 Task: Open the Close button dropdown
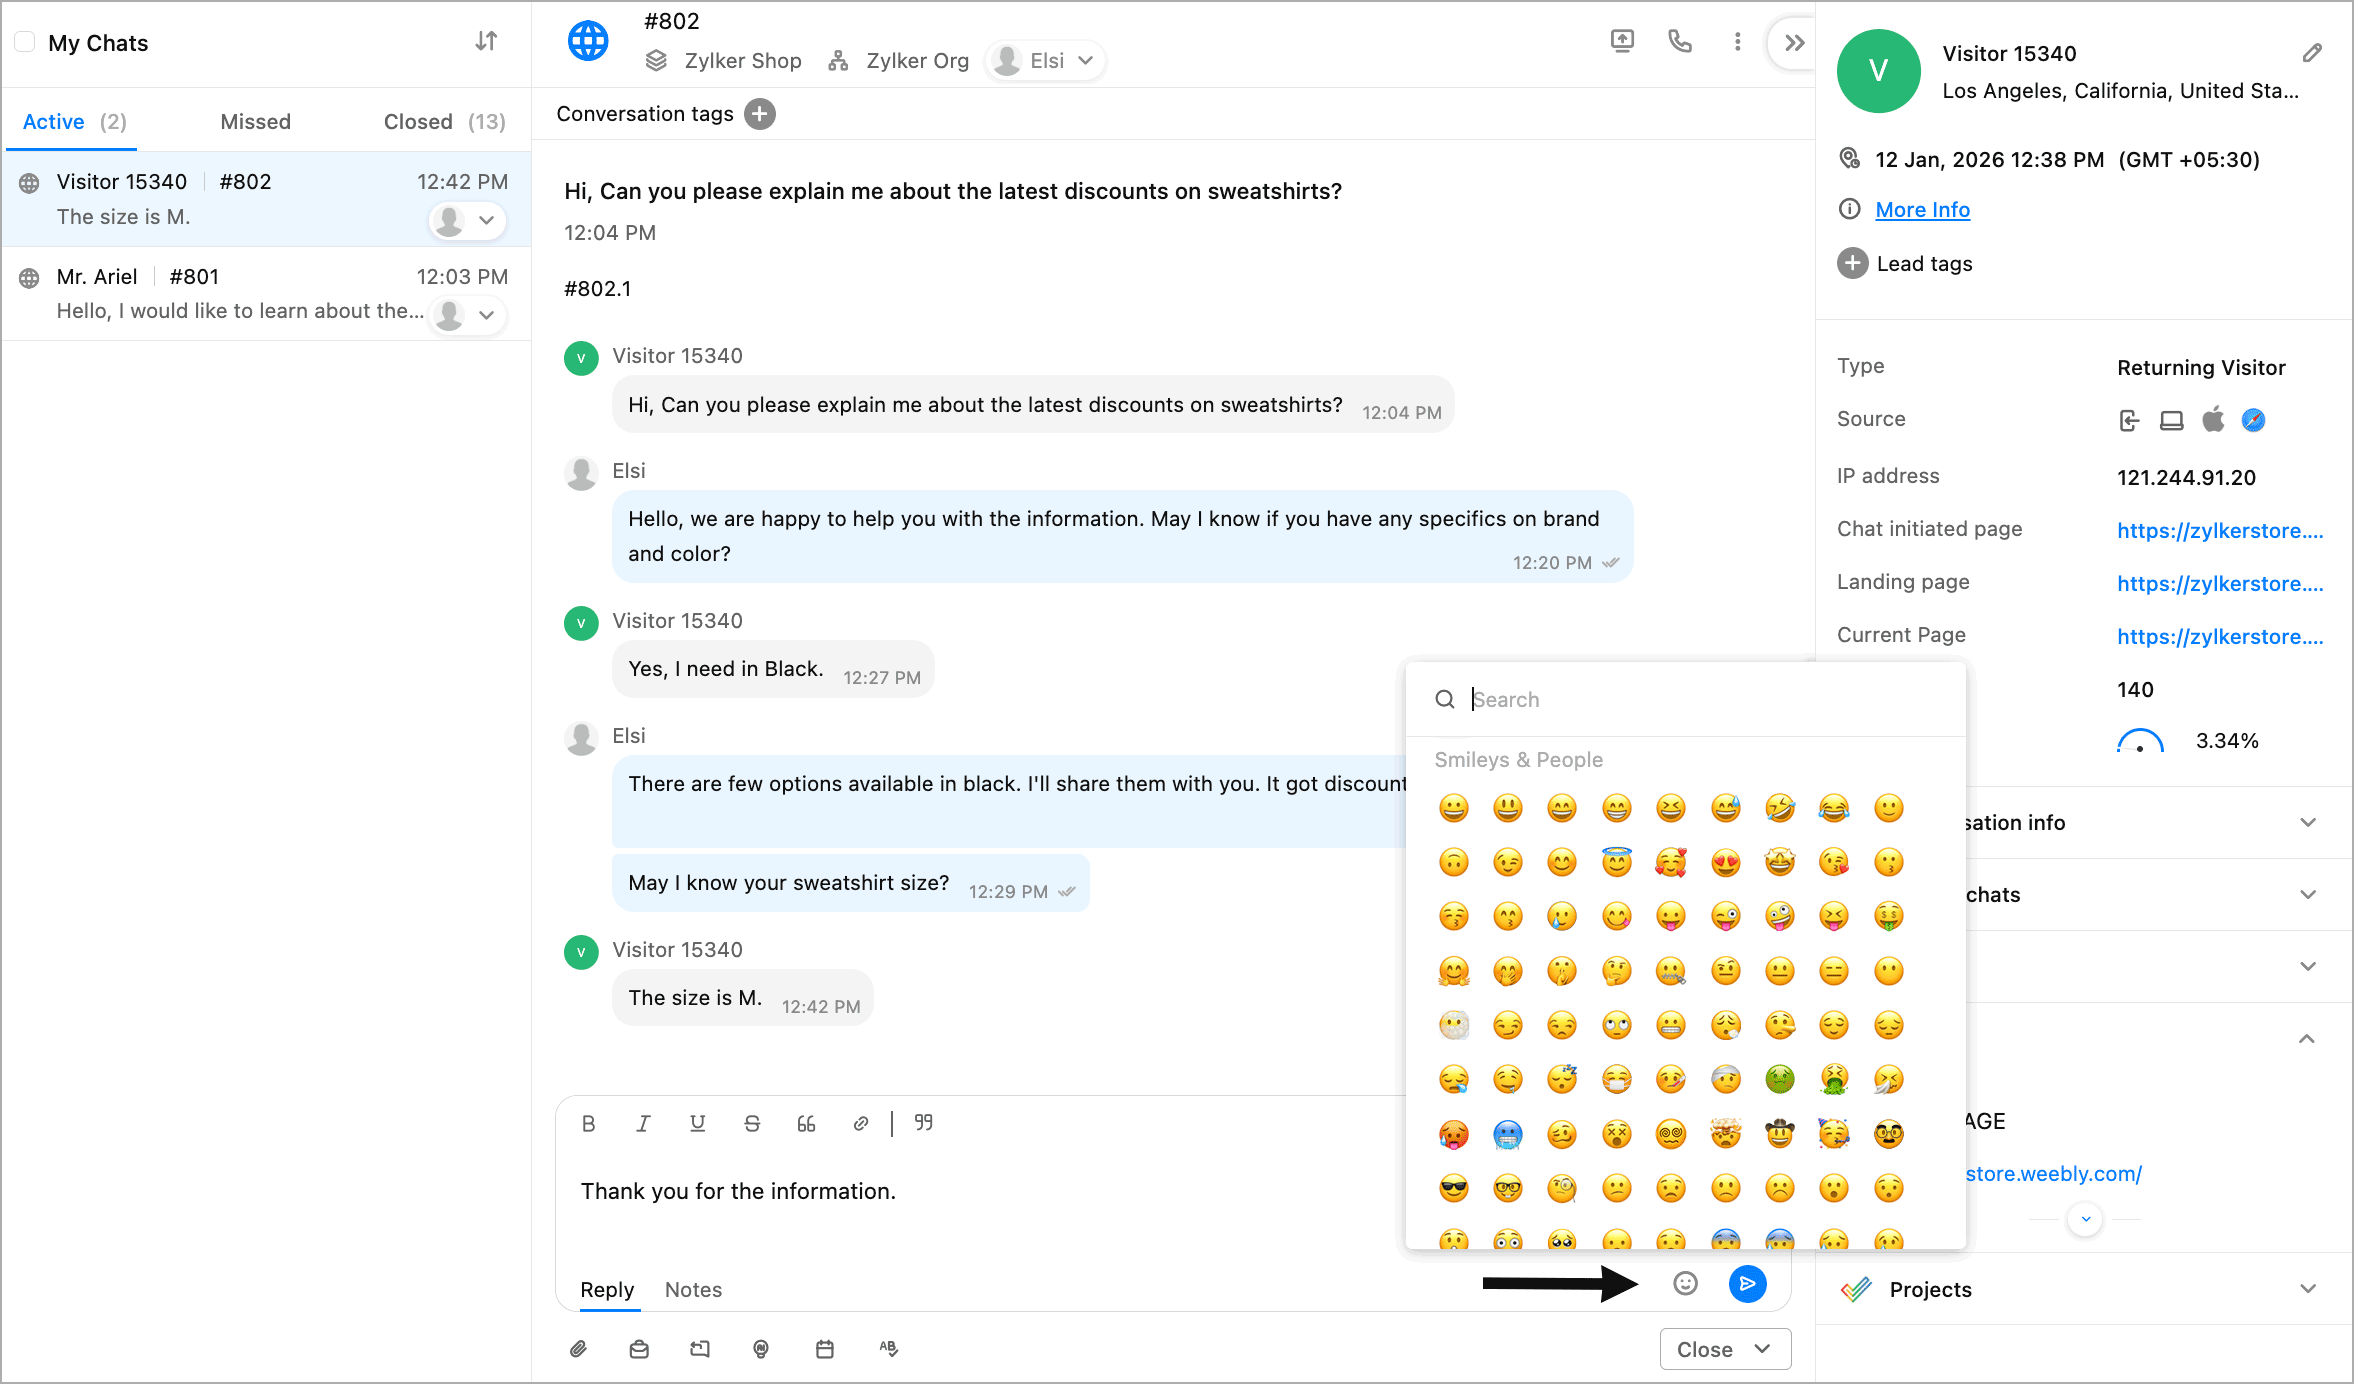[1762, 1349]
